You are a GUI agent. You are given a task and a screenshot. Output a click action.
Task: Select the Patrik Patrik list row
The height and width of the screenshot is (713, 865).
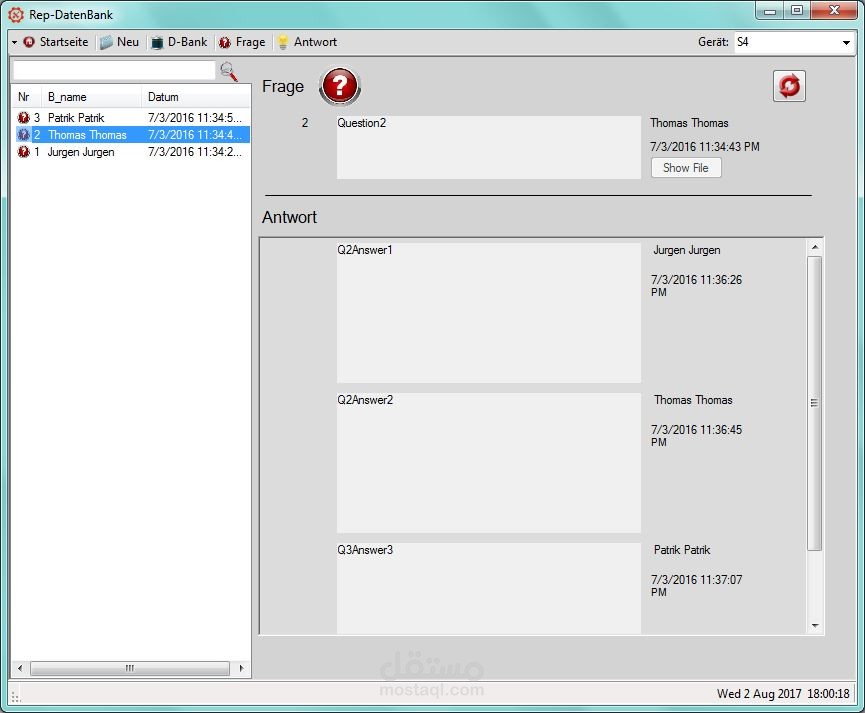click(133, 118)
